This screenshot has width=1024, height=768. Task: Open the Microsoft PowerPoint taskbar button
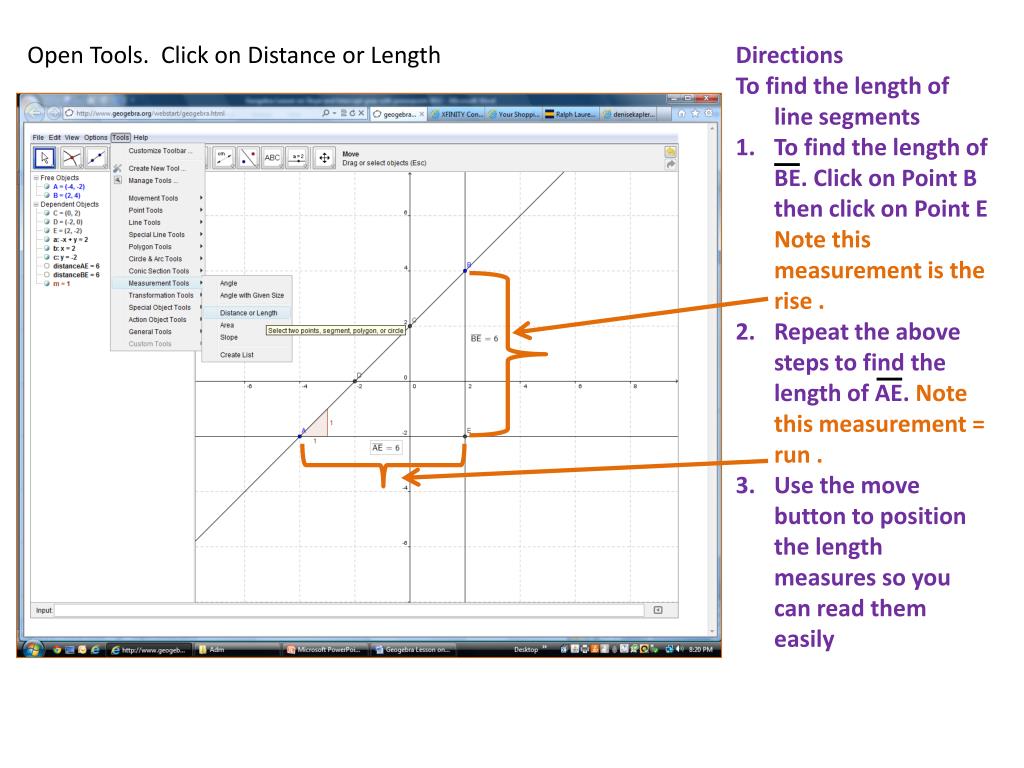(325, 650)
